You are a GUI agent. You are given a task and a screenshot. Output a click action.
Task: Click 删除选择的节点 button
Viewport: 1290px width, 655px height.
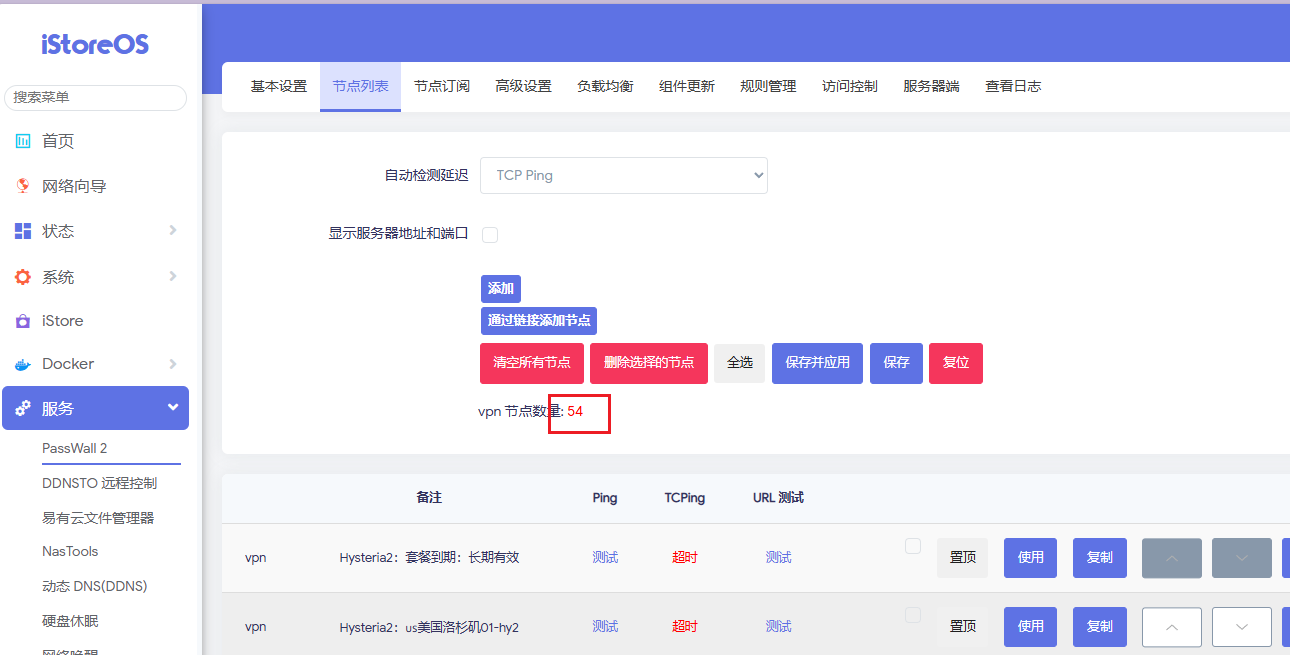(649, 363)
